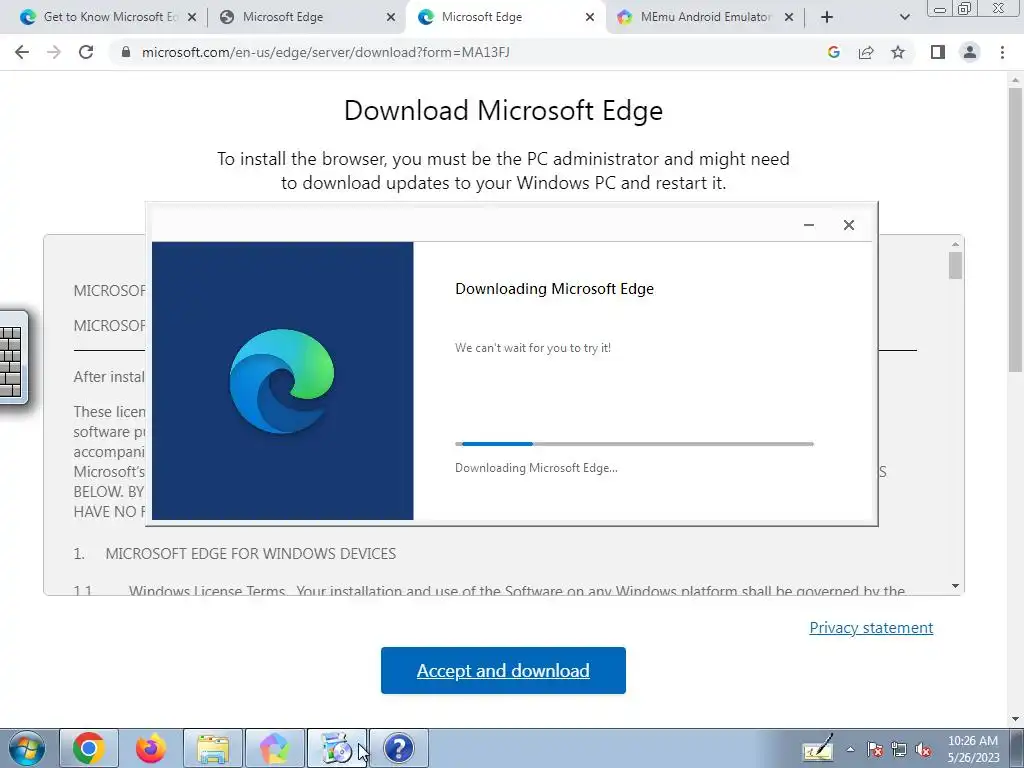Click MICROSOFT EDGE FOR WINDOWS DEVICES text
The image size is (1024, 768).
(251, 554)
